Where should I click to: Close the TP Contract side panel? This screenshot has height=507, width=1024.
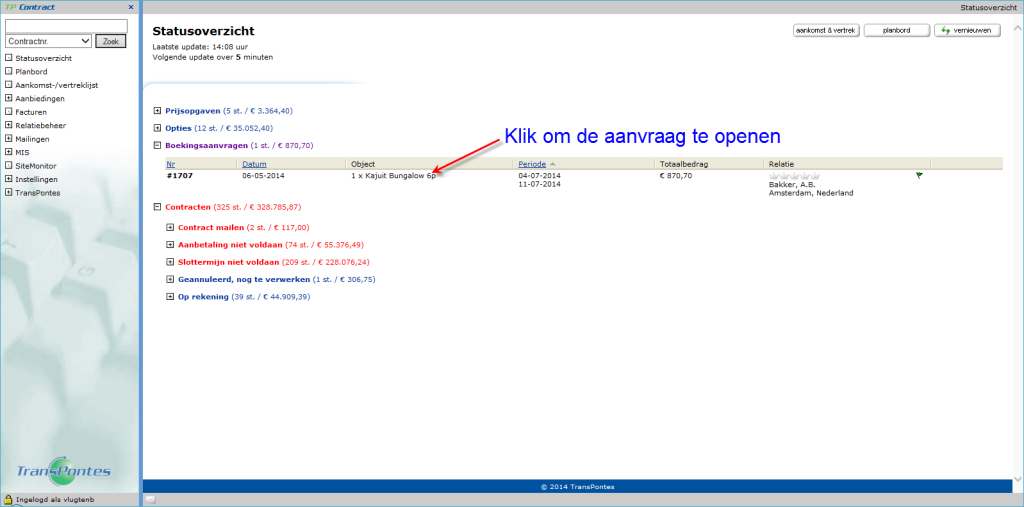(131, 7)
